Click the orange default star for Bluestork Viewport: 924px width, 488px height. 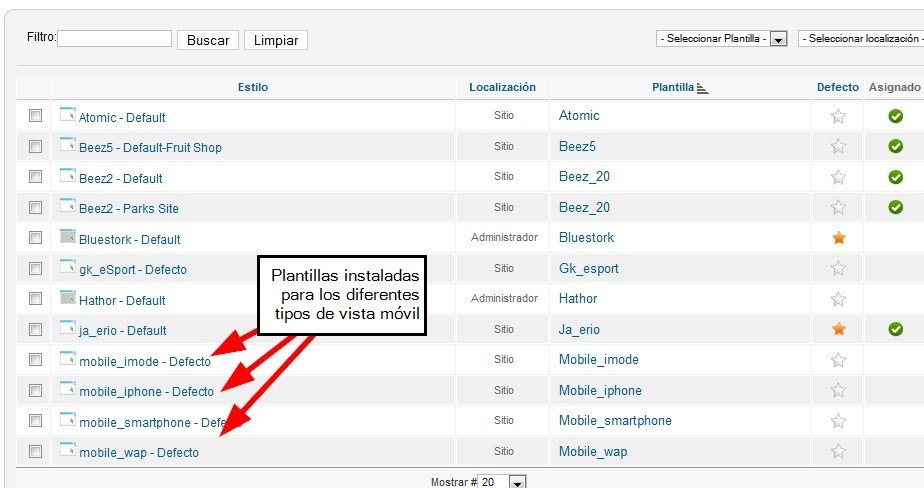click(x=839, y=238)
